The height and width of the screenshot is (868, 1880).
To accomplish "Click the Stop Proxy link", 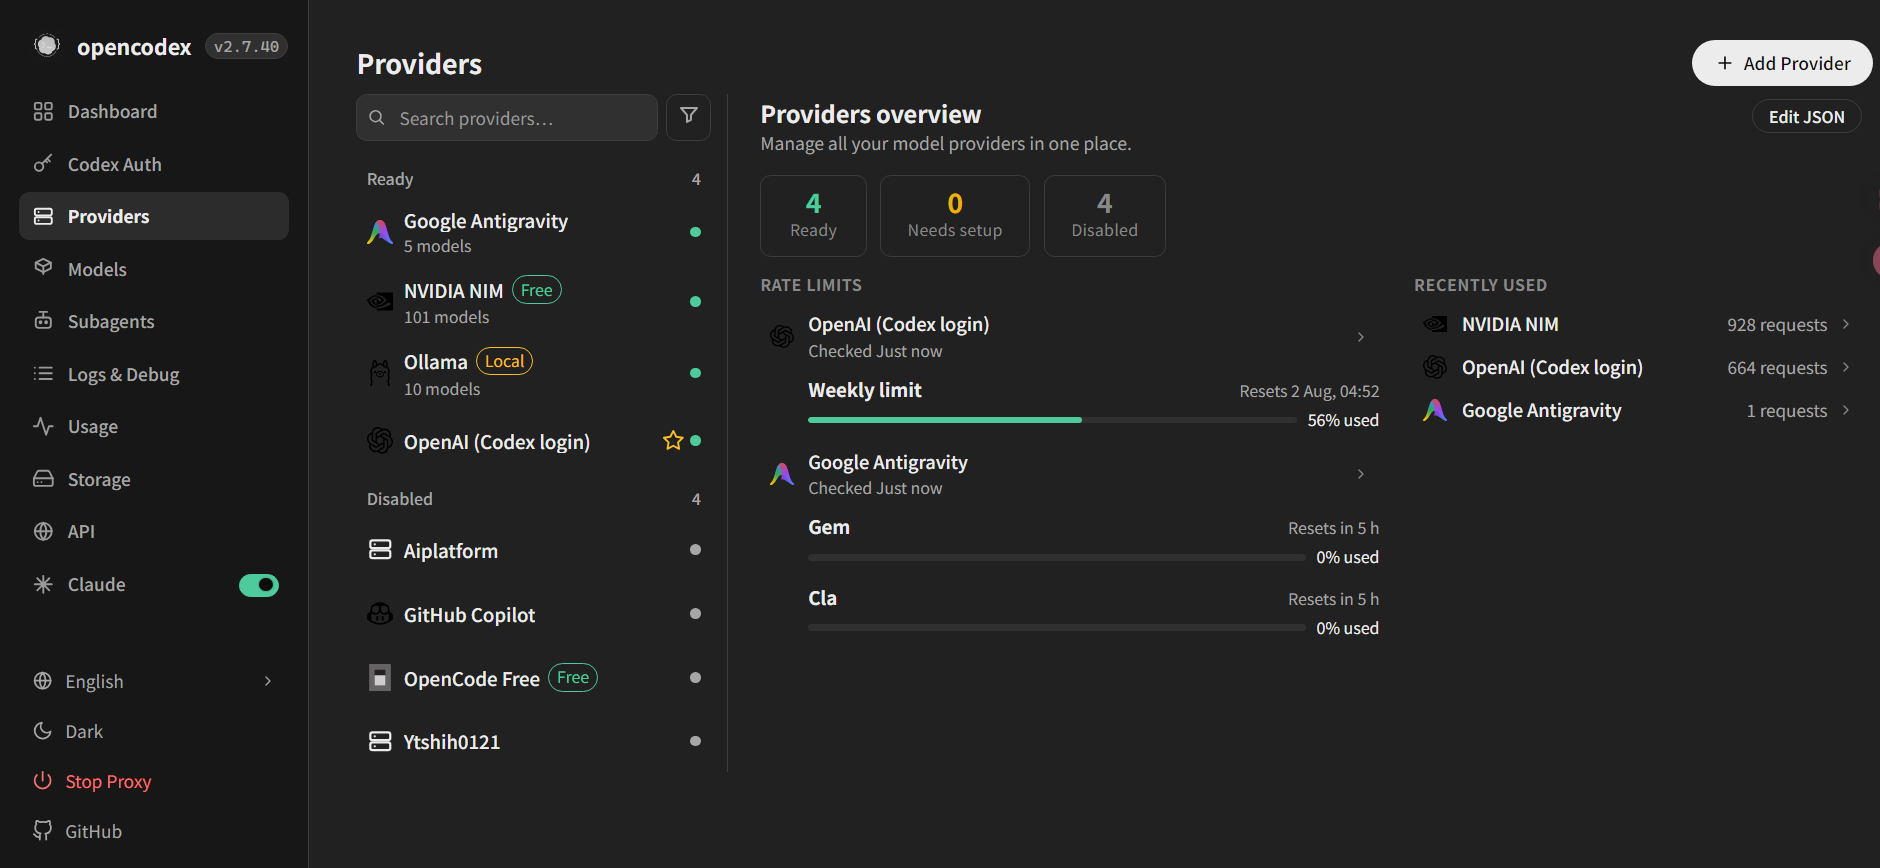I will [x=108, y=781].
